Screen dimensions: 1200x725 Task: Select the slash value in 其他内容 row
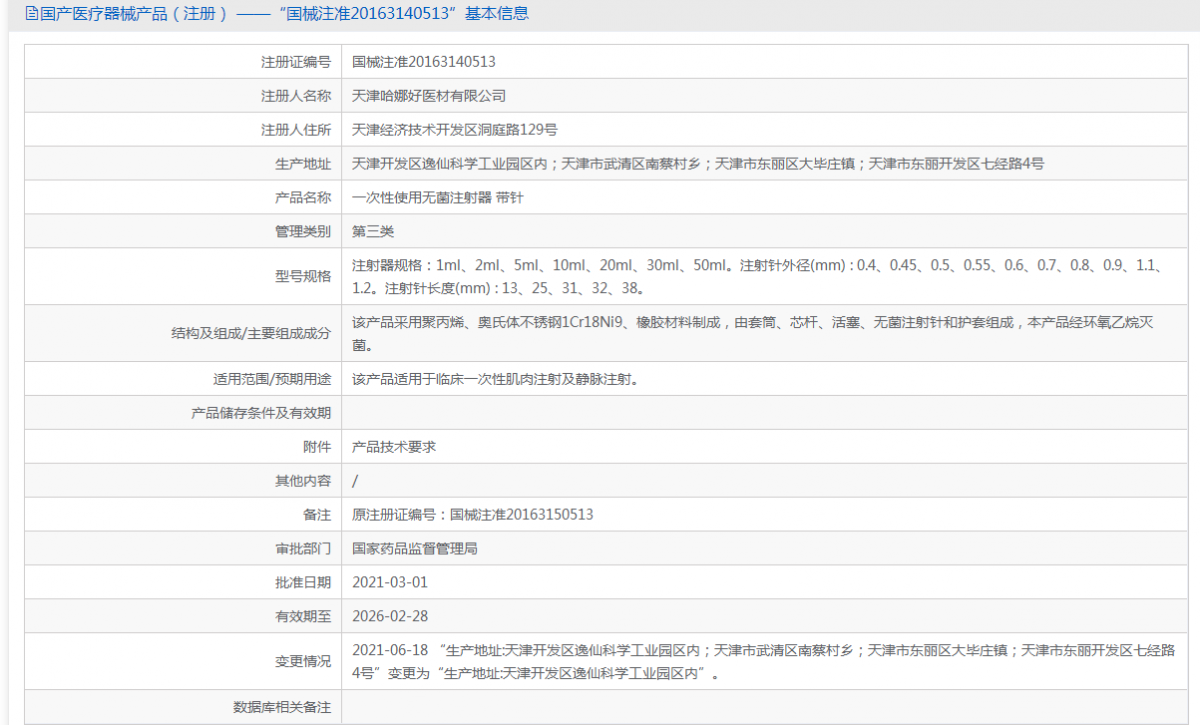pos(355,481)
